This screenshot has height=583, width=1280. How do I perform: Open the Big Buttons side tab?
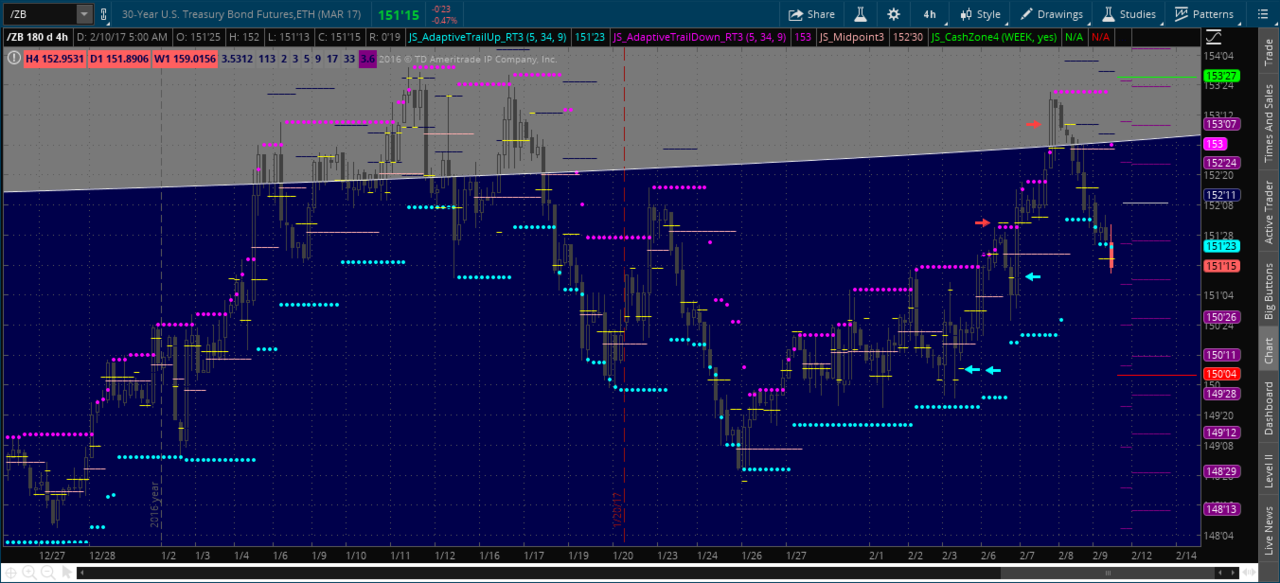pos(1268,292)
